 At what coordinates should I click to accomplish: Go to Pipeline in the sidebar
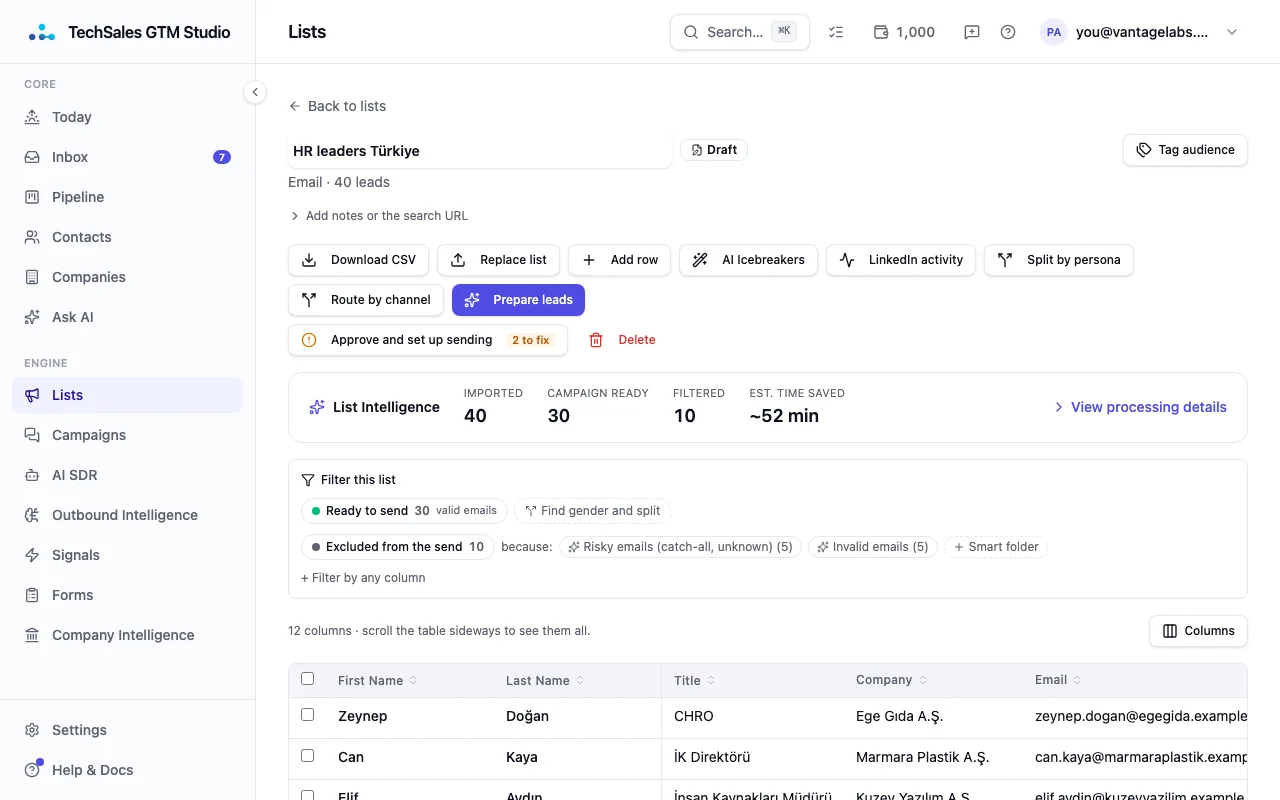(127, 197)
